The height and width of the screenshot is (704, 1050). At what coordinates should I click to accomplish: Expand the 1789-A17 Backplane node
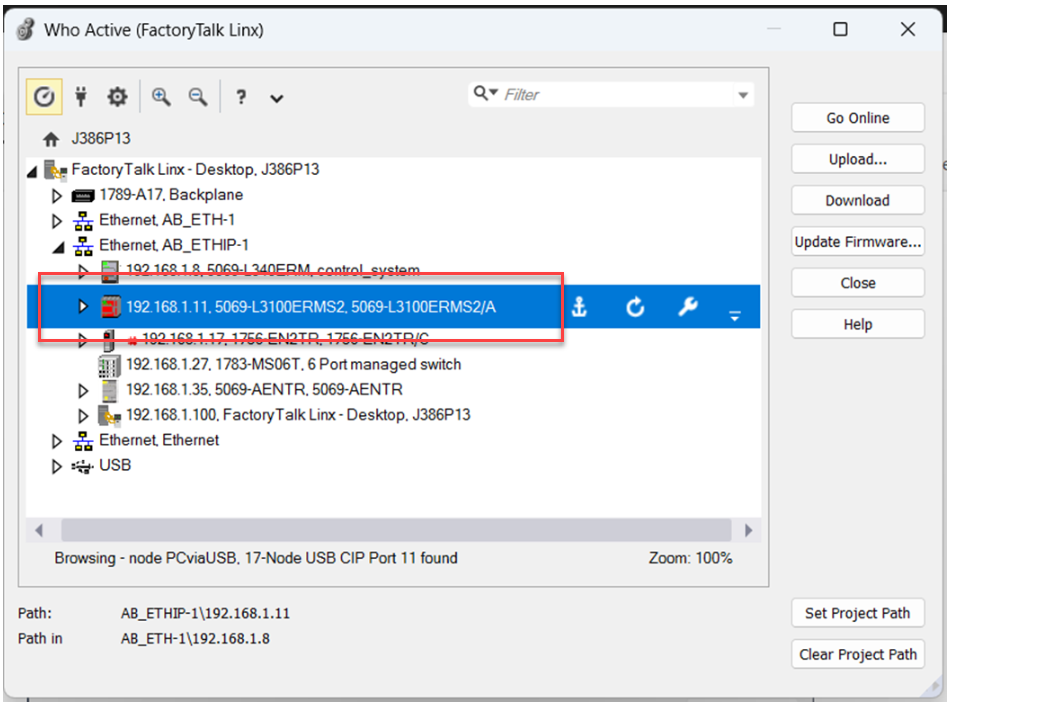[56, 194]
